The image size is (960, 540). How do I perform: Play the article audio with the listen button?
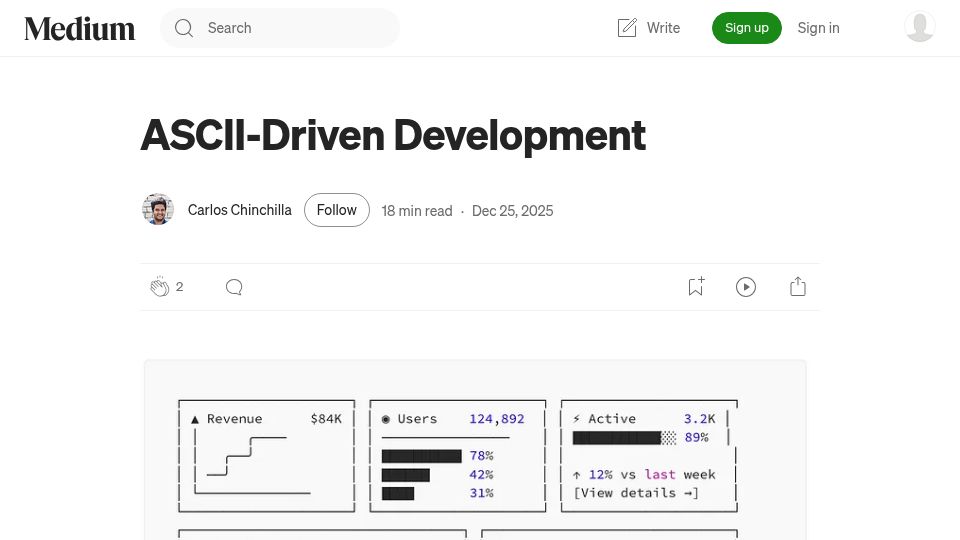(x=746, y=287)
